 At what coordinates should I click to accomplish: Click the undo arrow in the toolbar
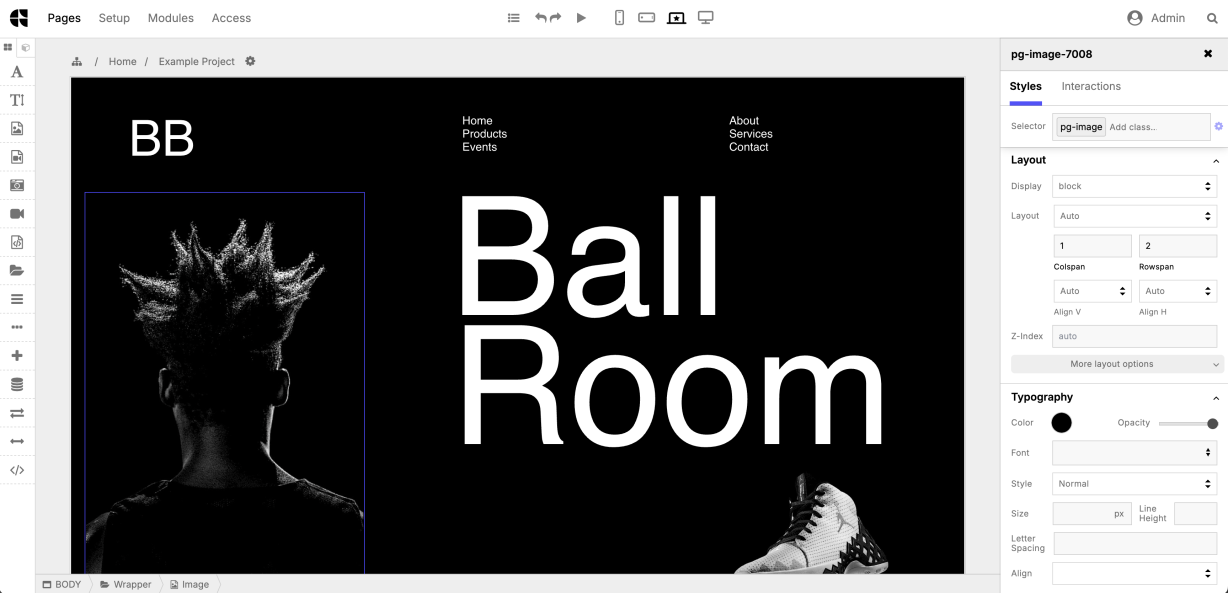coord(539,17)
